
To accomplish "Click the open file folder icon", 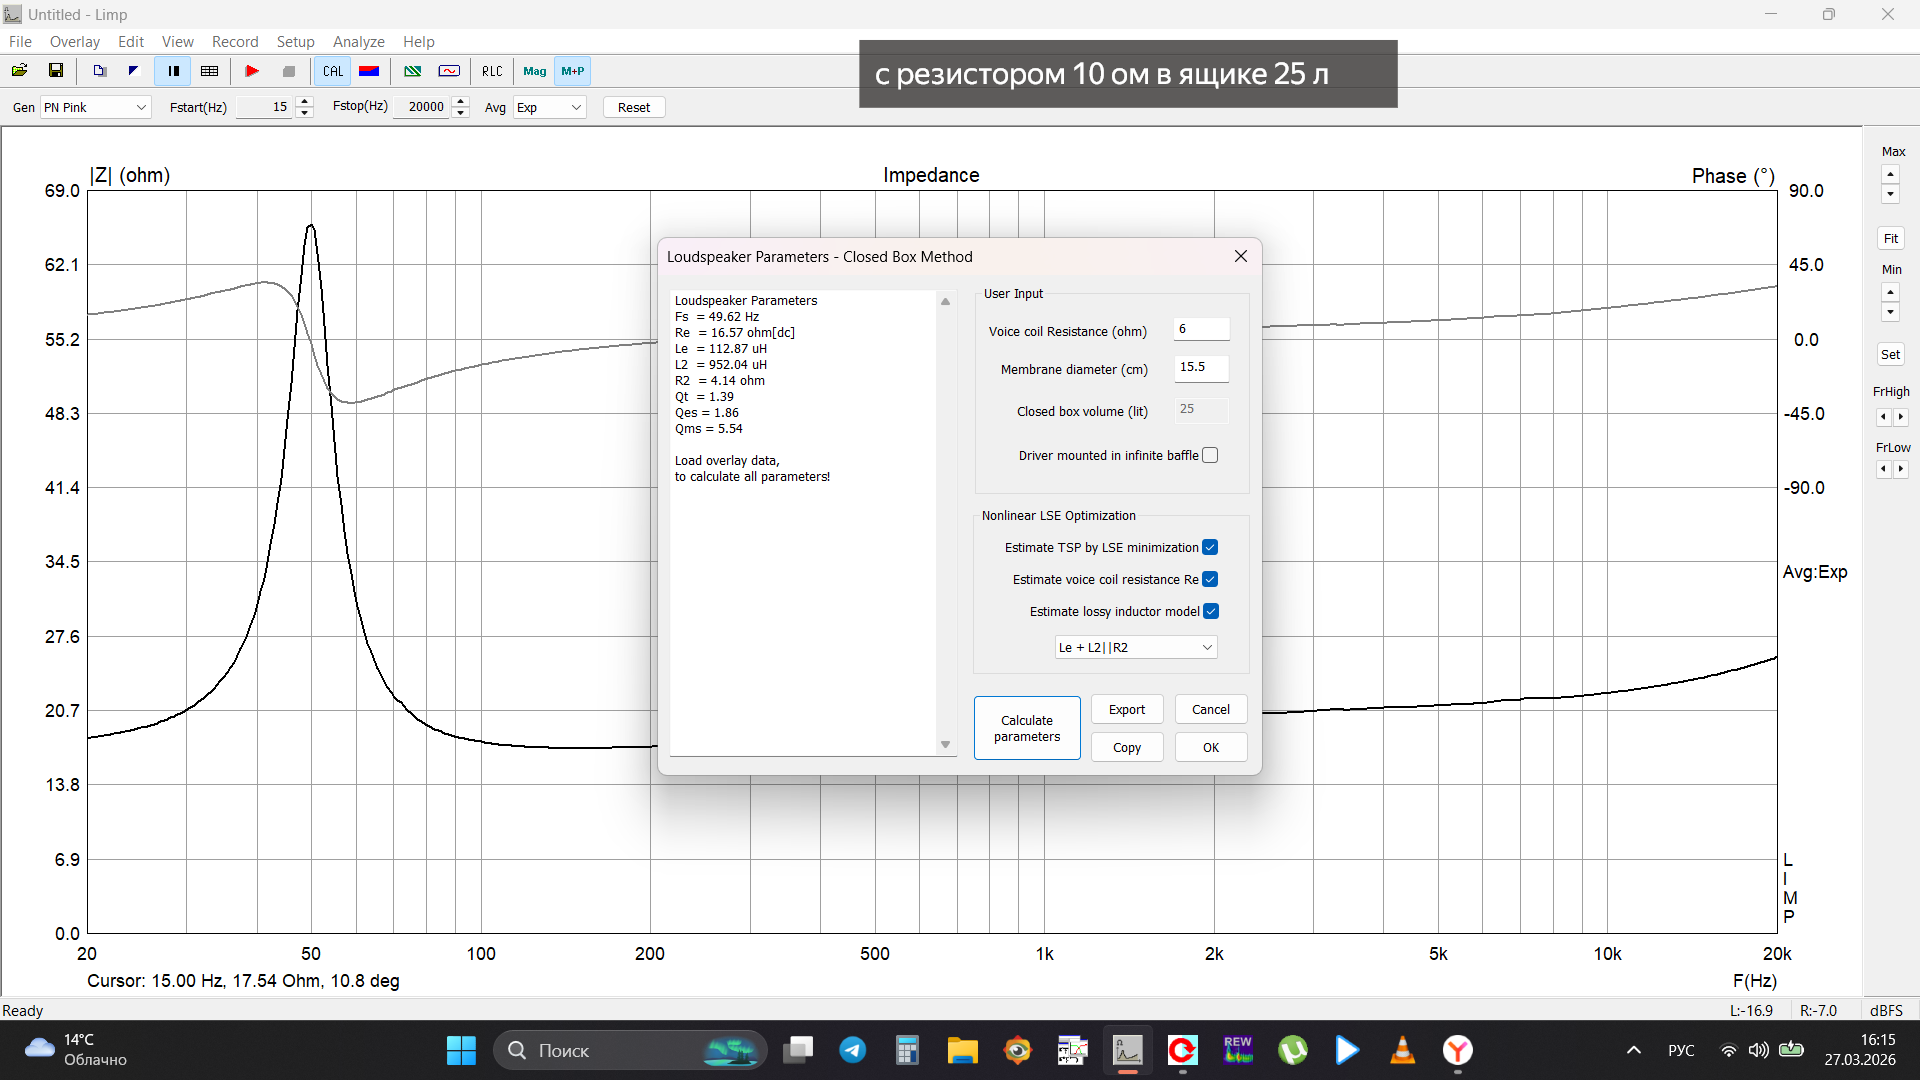I will tap(19, 71).
